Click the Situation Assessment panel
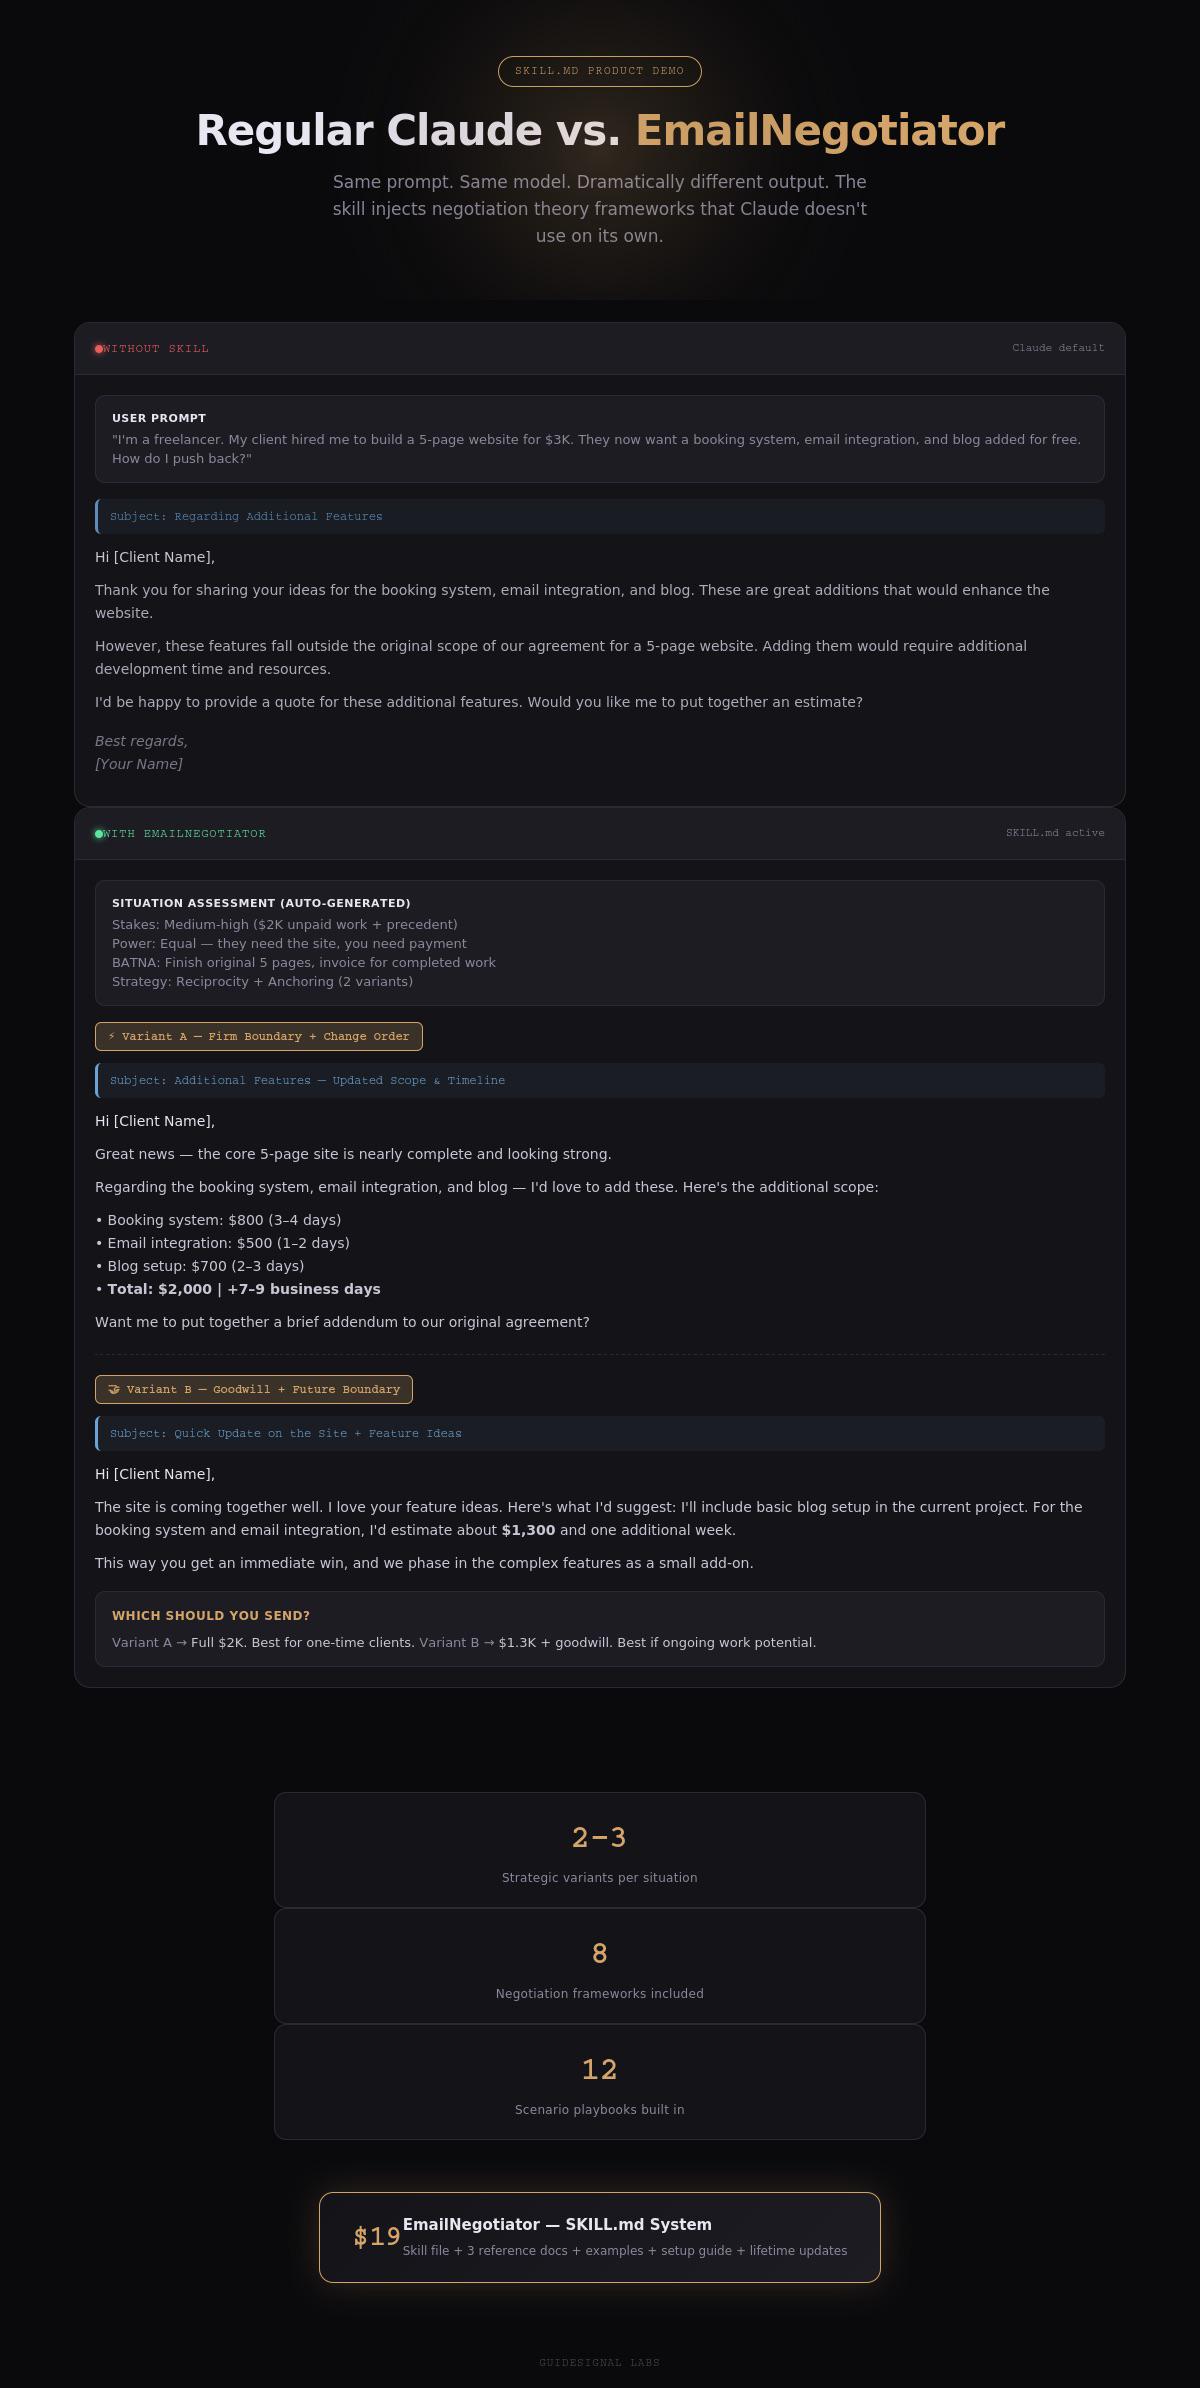Viewport: 1200px width, 2388px height. coord(600,943)
